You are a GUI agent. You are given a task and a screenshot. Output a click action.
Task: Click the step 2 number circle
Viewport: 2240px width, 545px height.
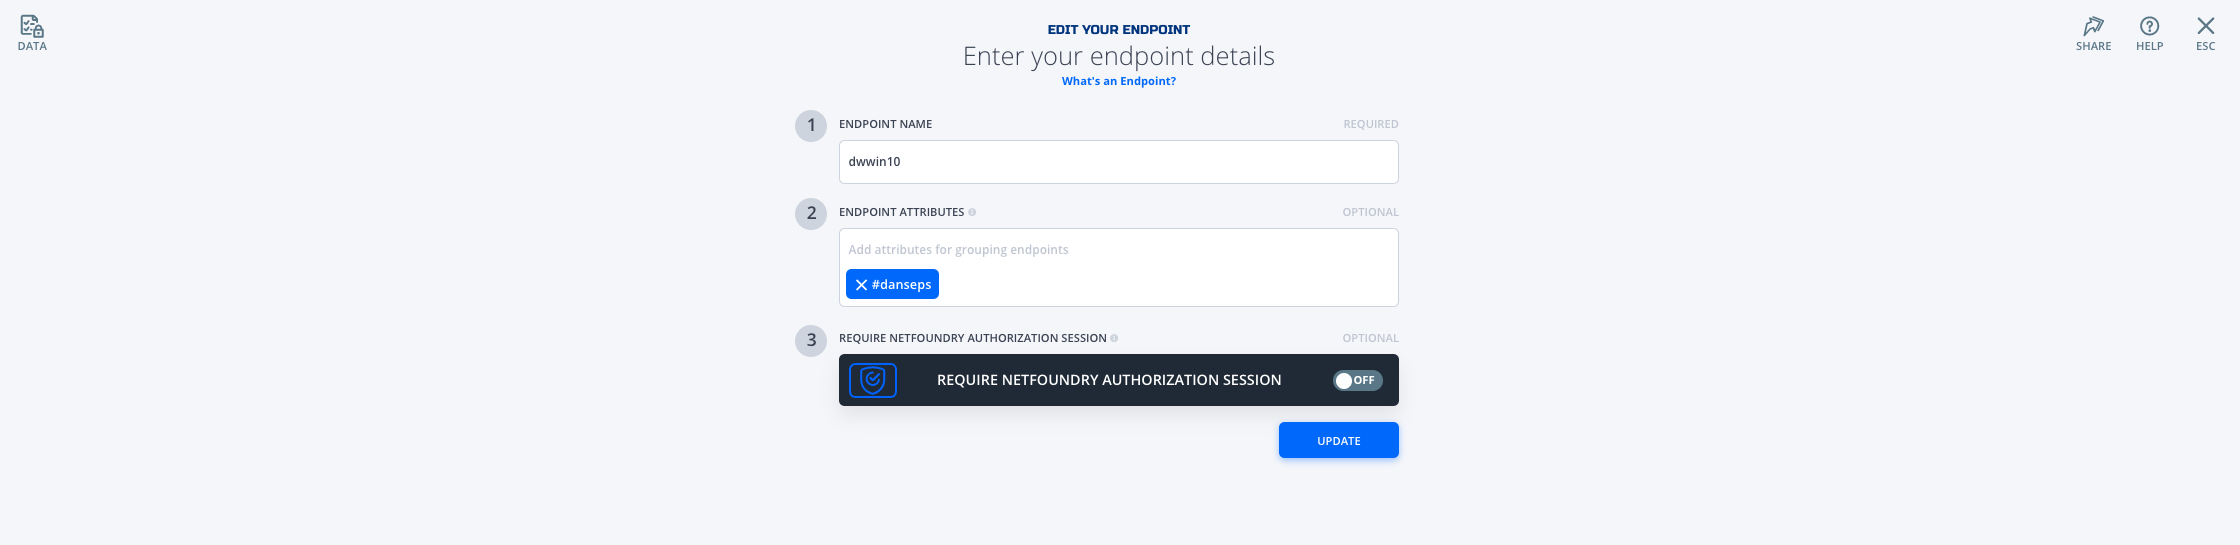point(811,214)
